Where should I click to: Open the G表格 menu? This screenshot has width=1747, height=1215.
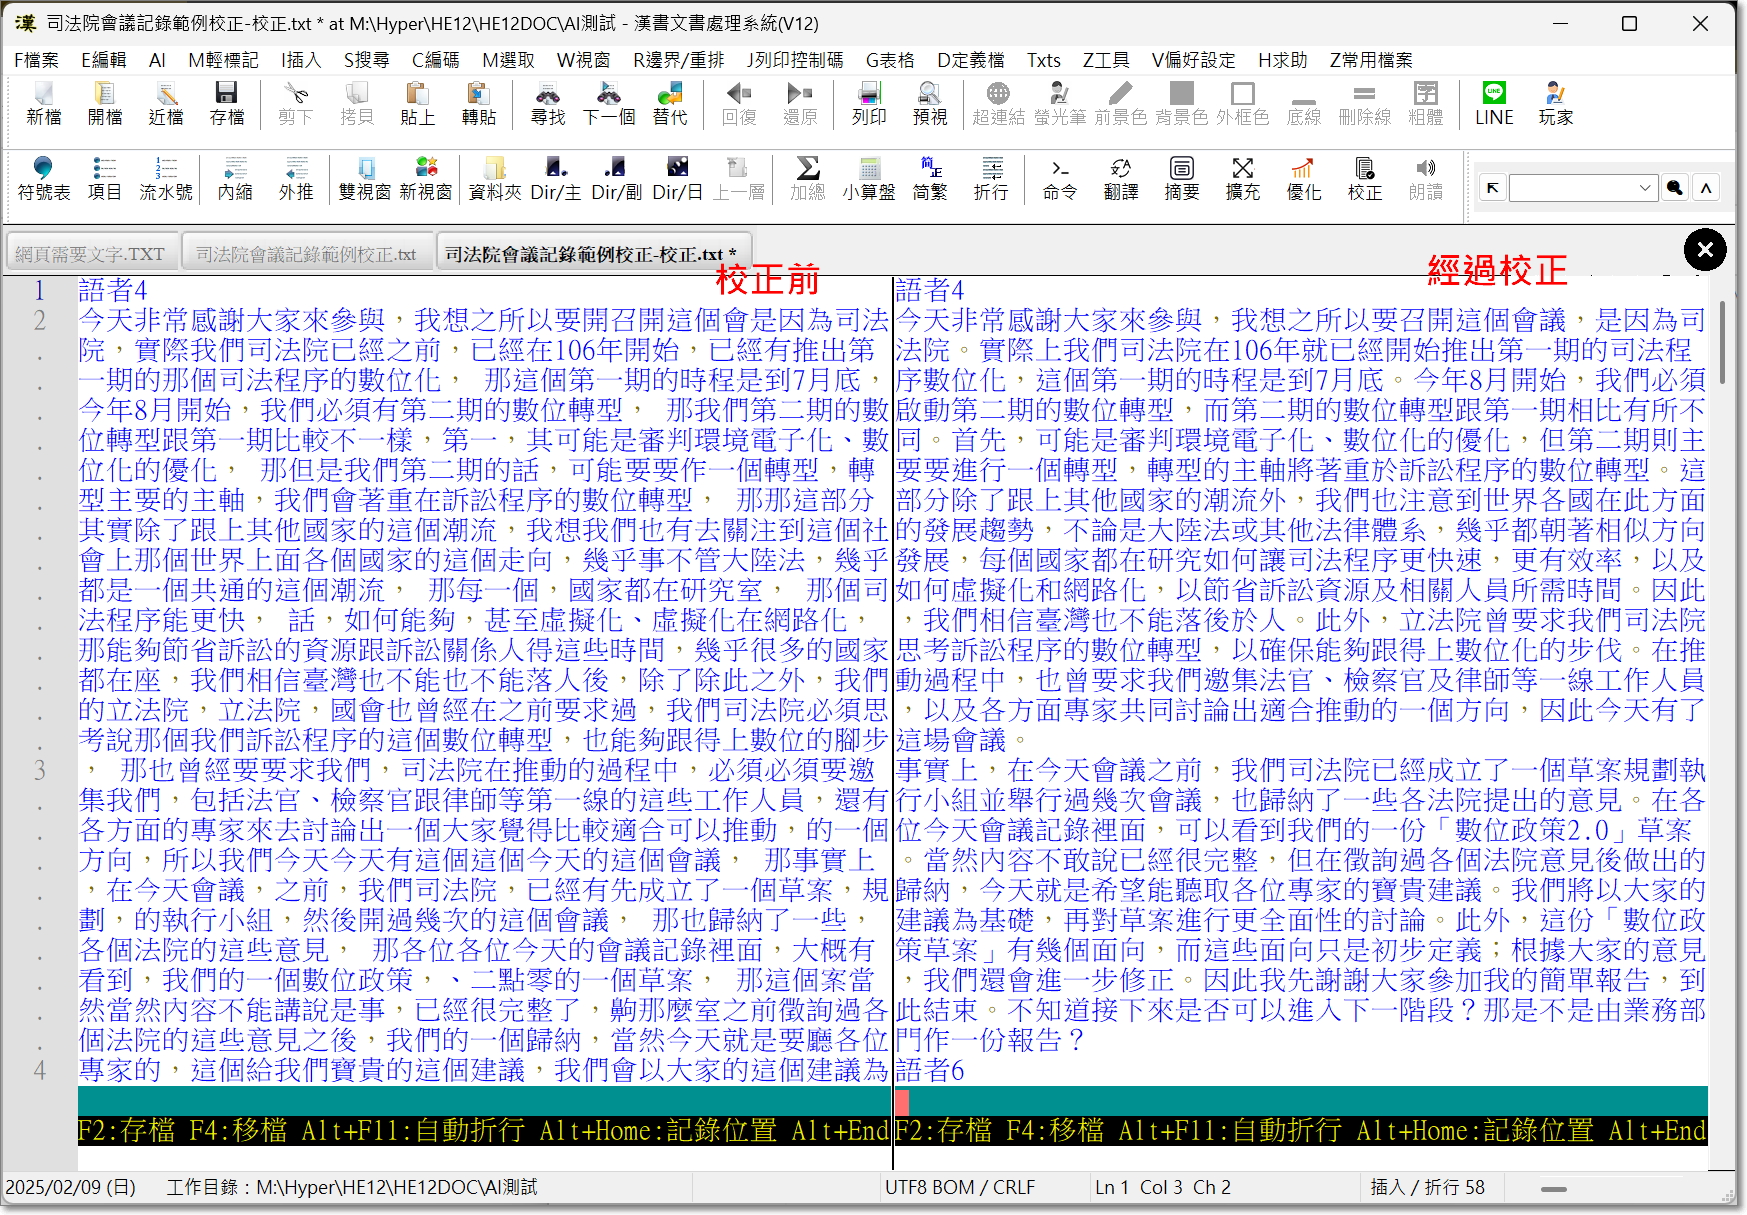(890, 60)
